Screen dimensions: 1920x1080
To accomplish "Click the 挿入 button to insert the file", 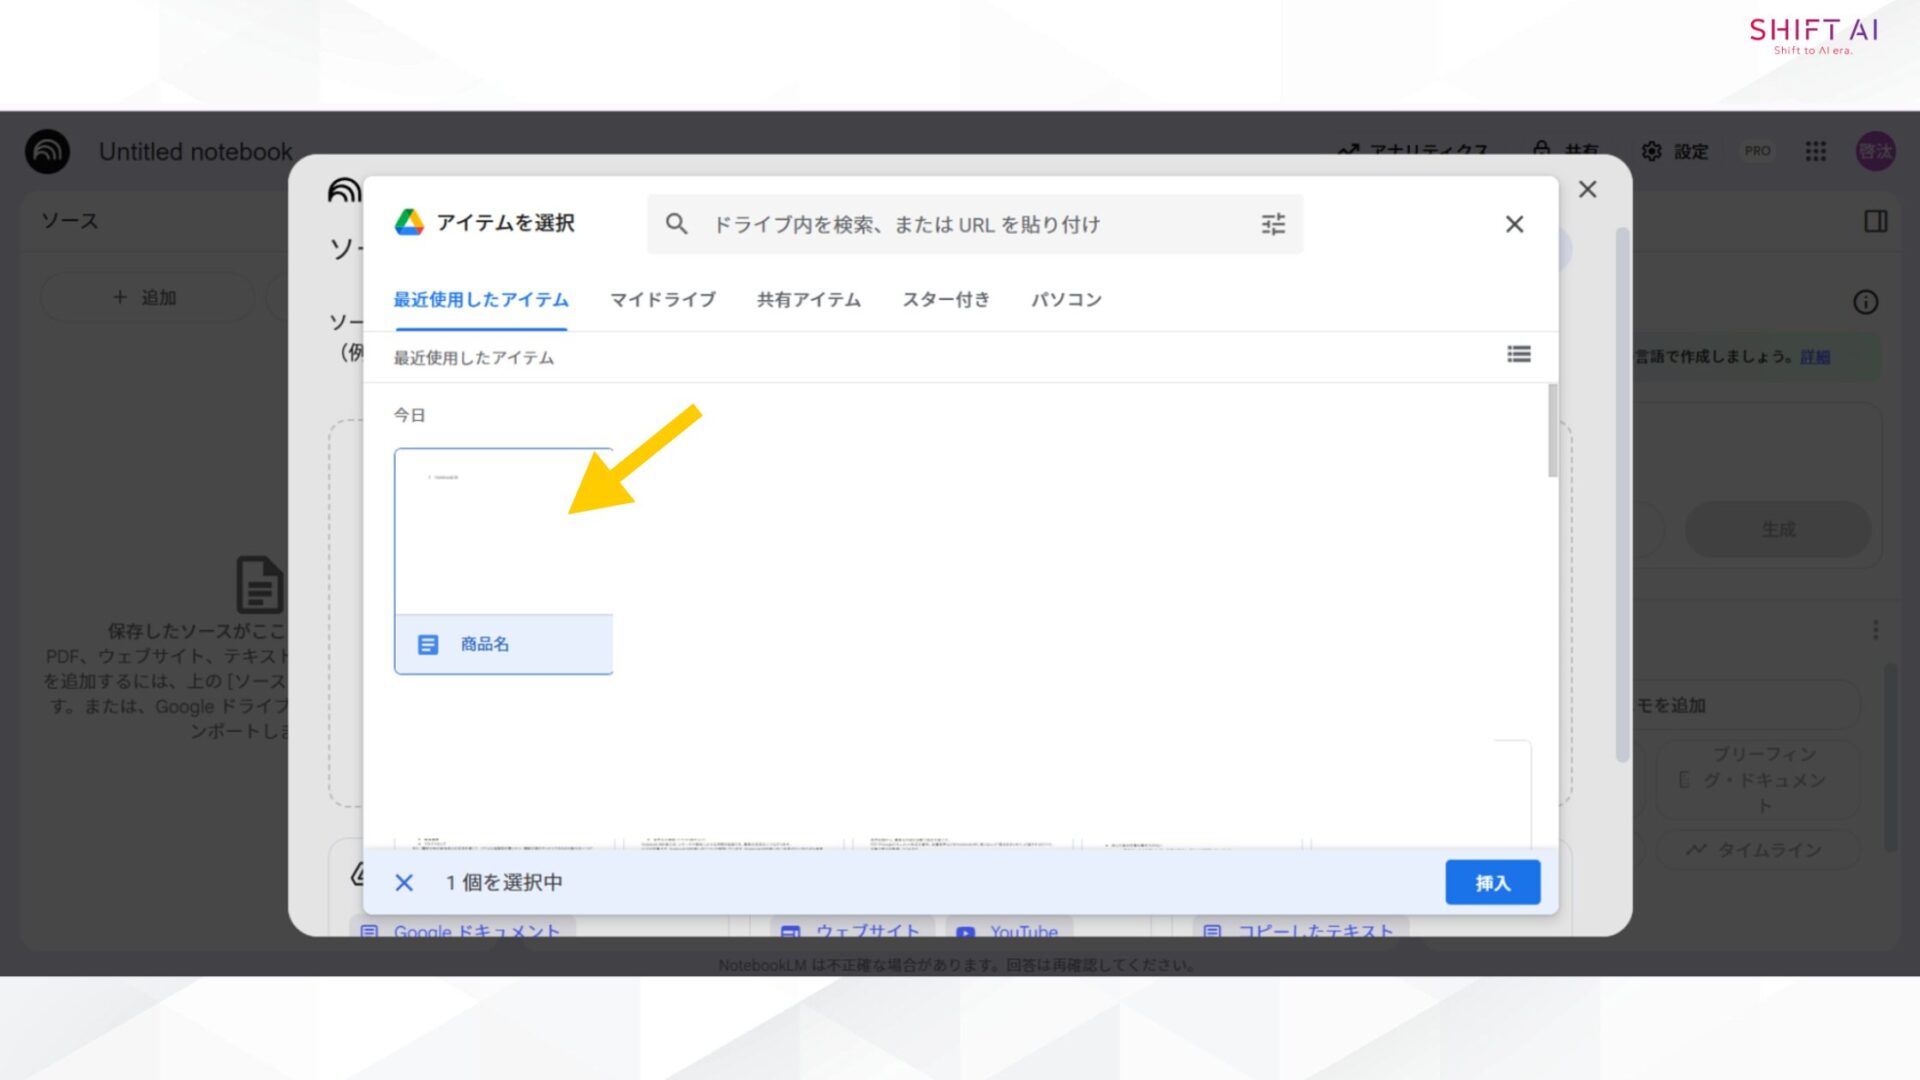I will pyautogui.click(x=1492, y=882).
